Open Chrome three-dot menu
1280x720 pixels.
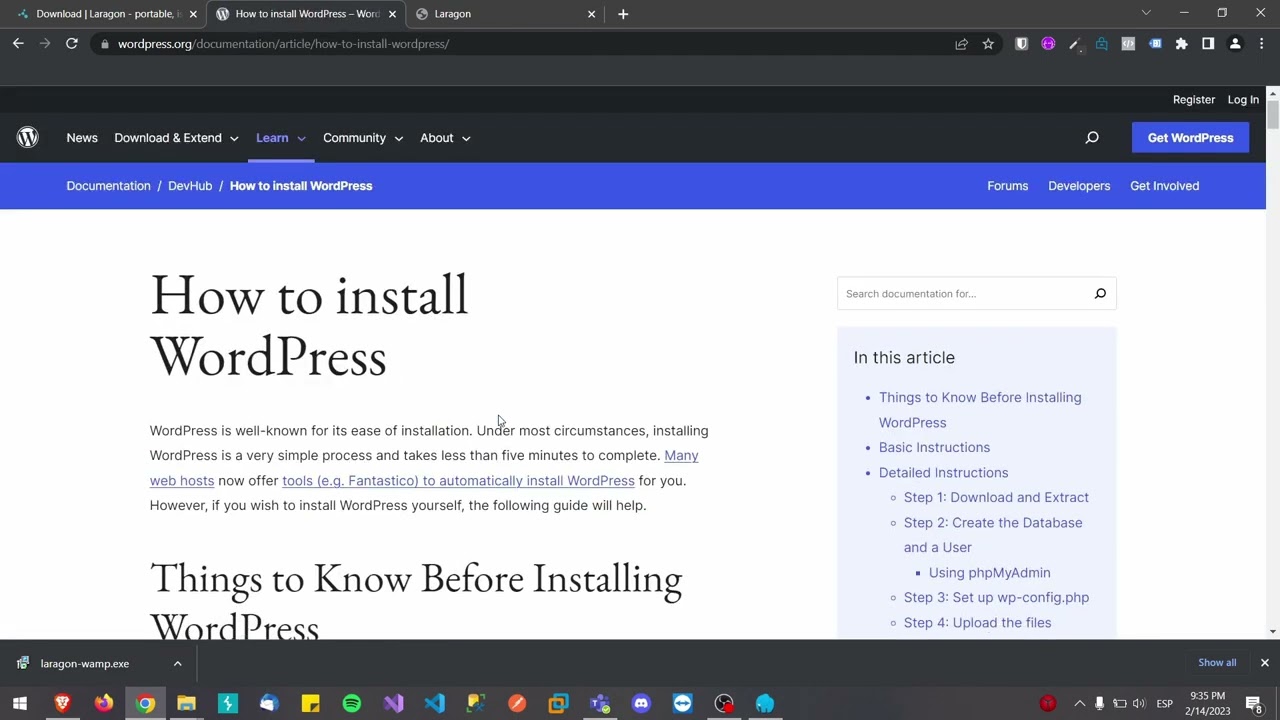pos(1262,44)
